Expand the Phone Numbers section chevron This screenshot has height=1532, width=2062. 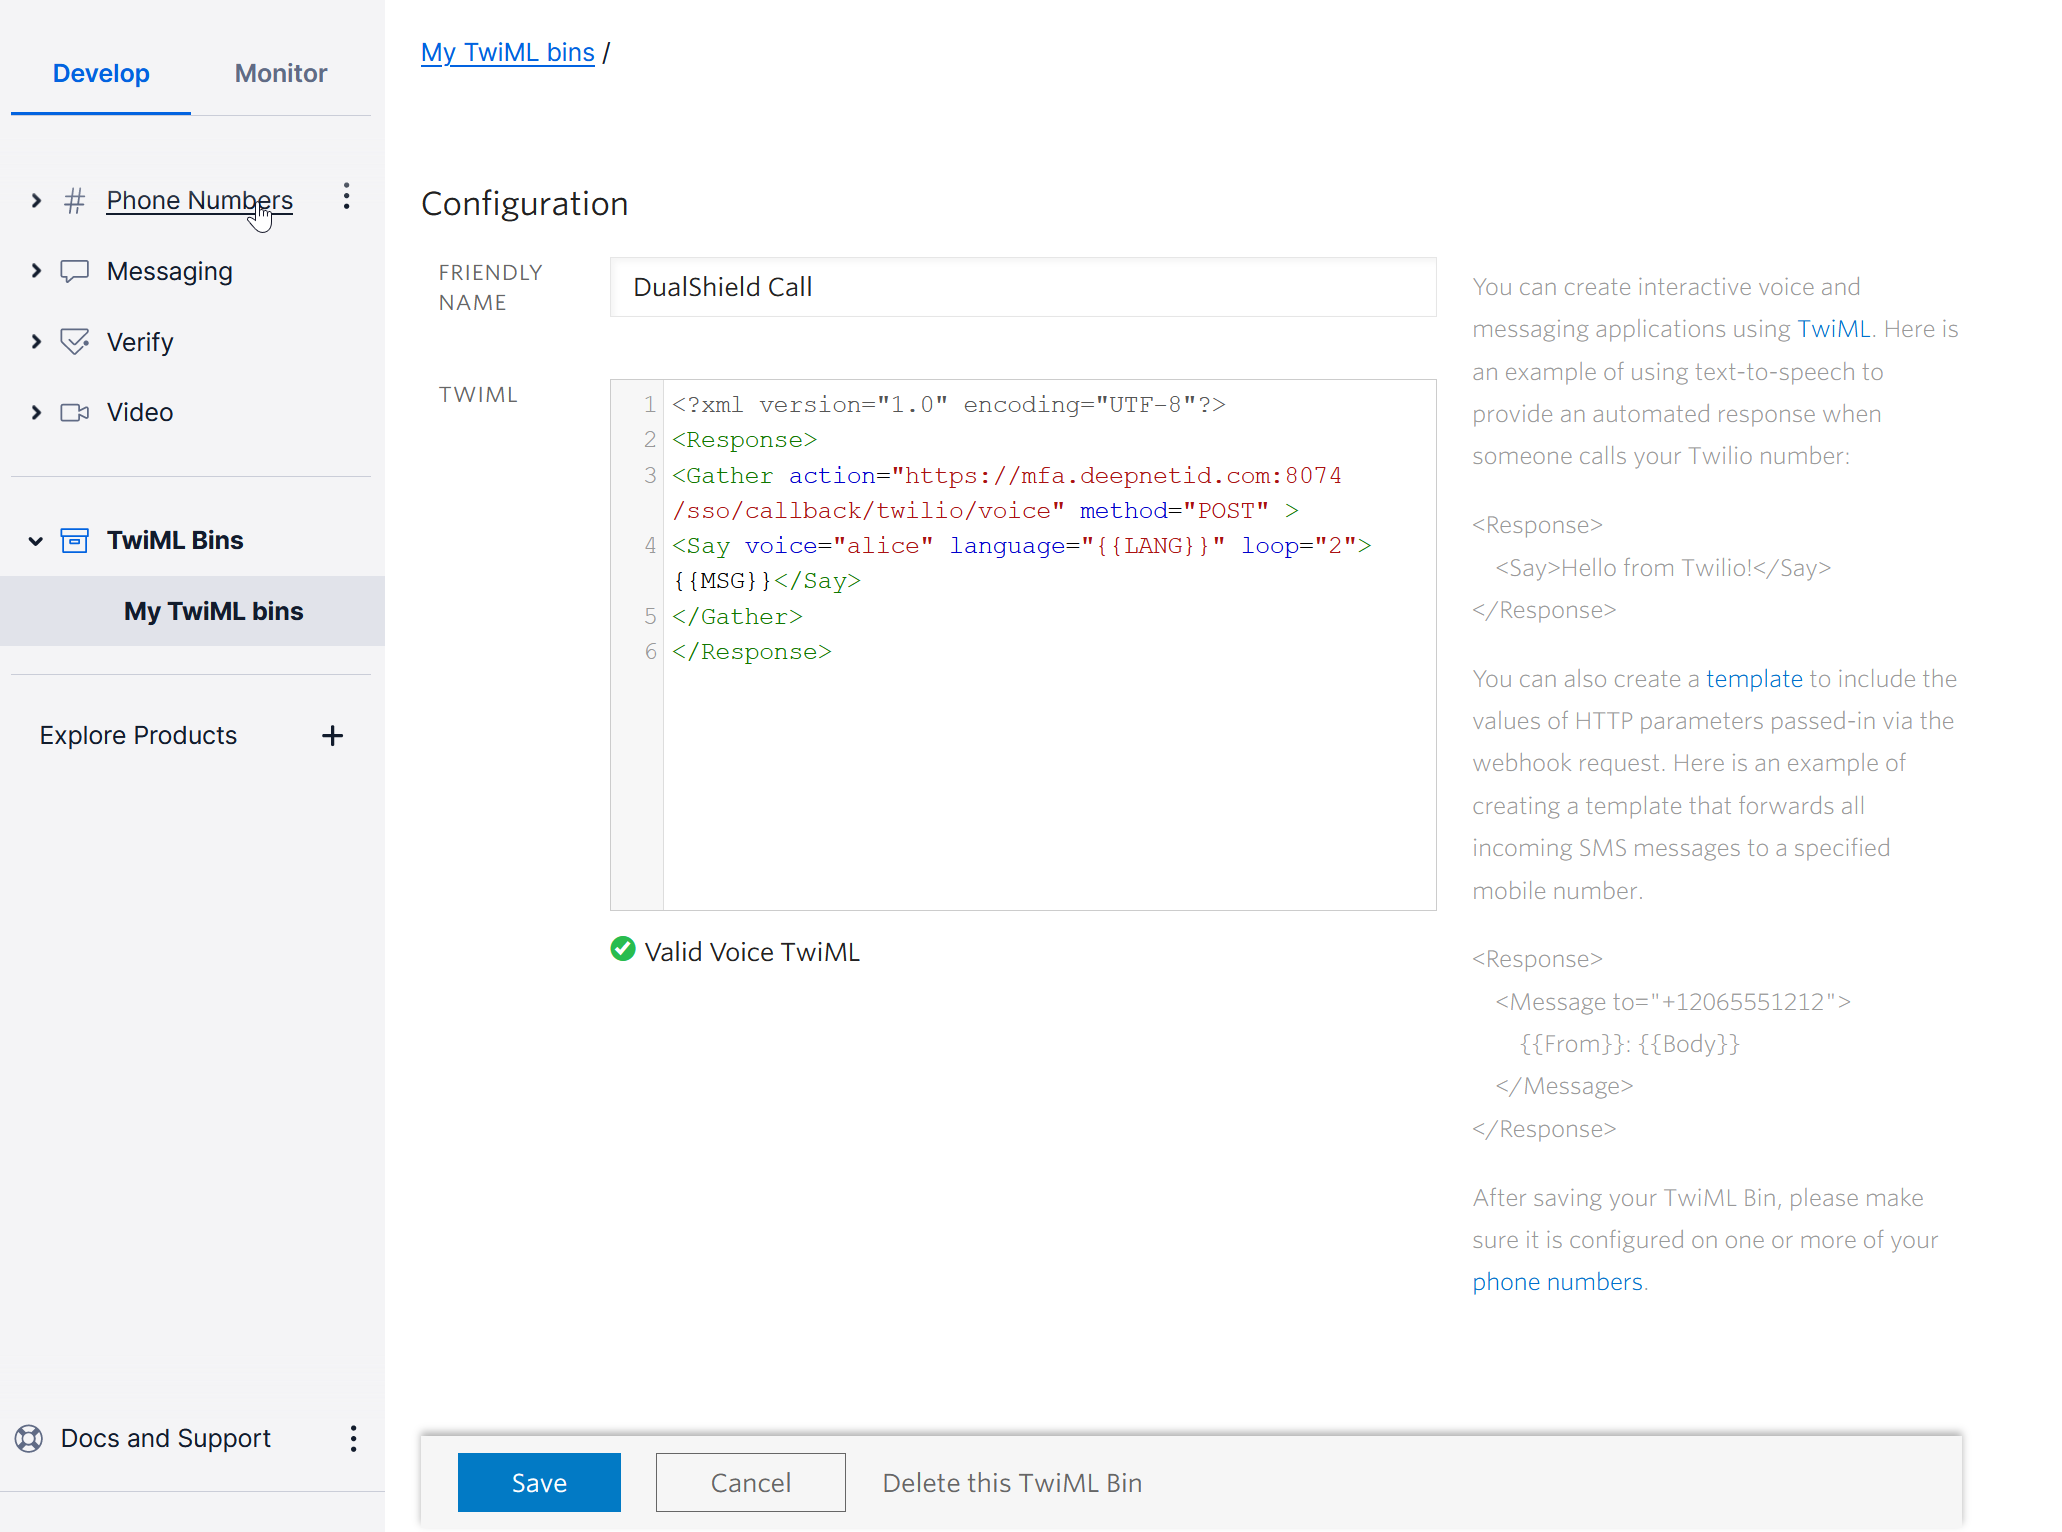click(x=36, y=201)
